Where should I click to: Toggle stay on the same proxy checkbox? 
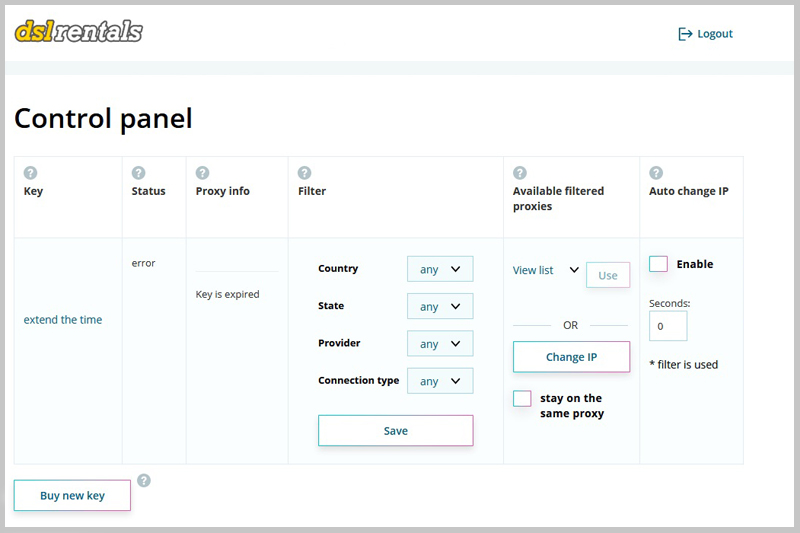(522, 398)
